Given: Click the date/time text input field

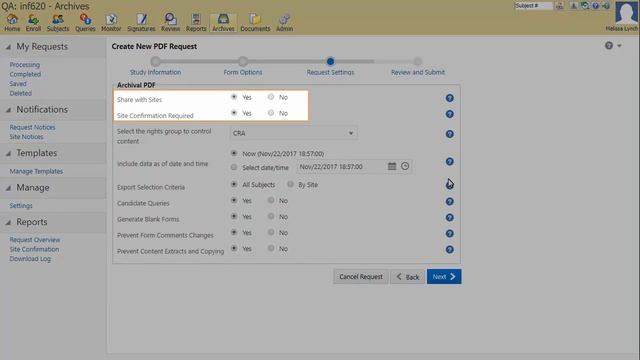Looking at the screenshot, I should click(x=341, y=167).
